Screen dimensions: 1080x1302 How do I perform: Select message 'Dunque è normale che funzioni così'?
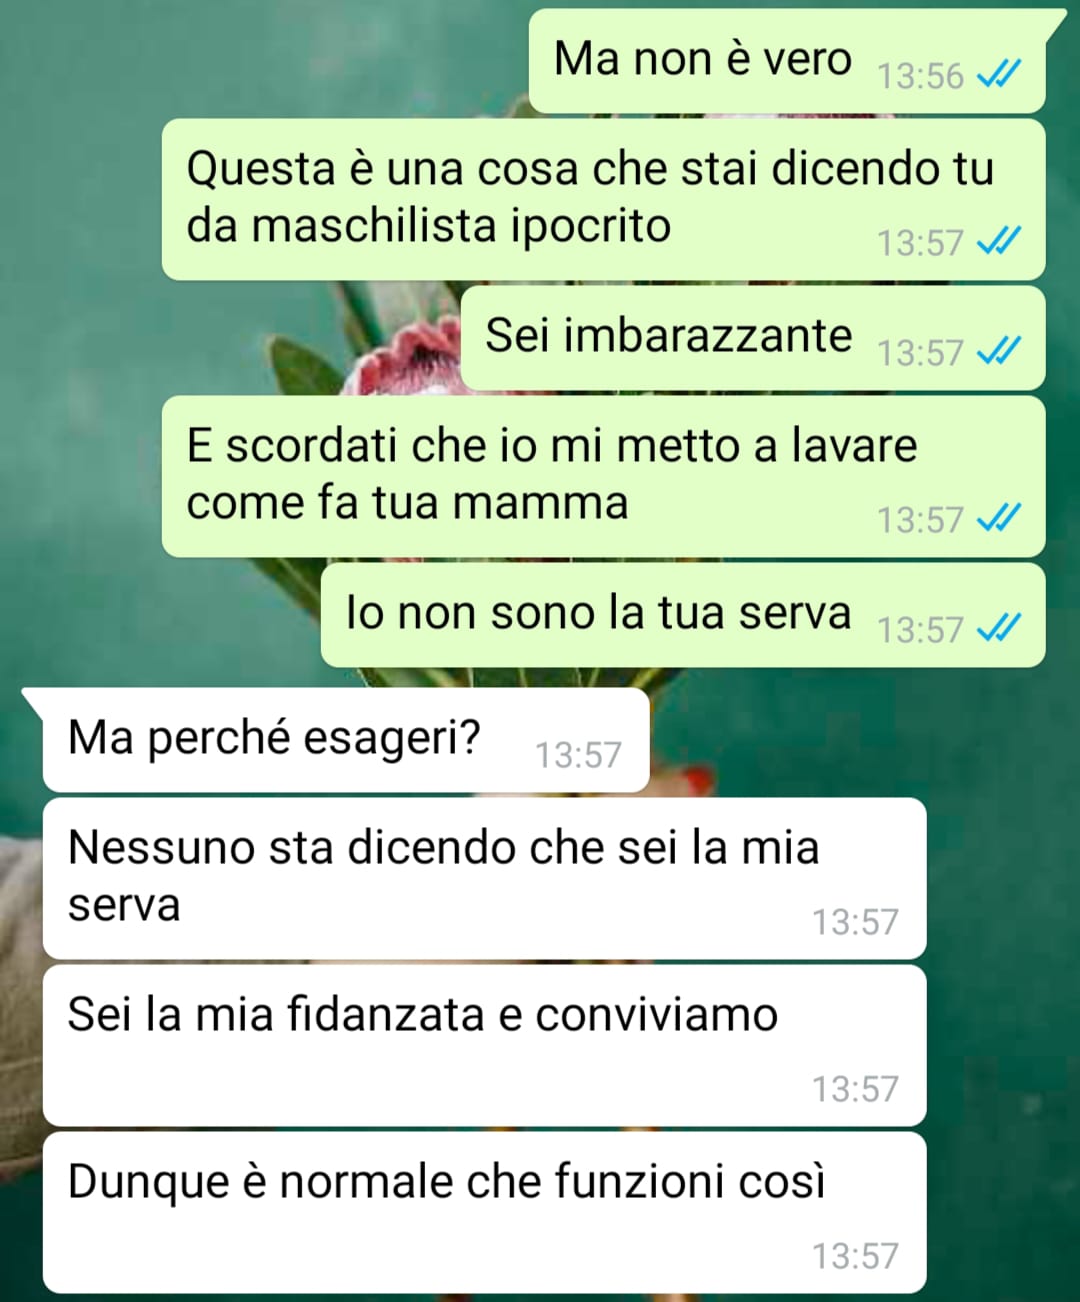click(x=484, y=1212)
